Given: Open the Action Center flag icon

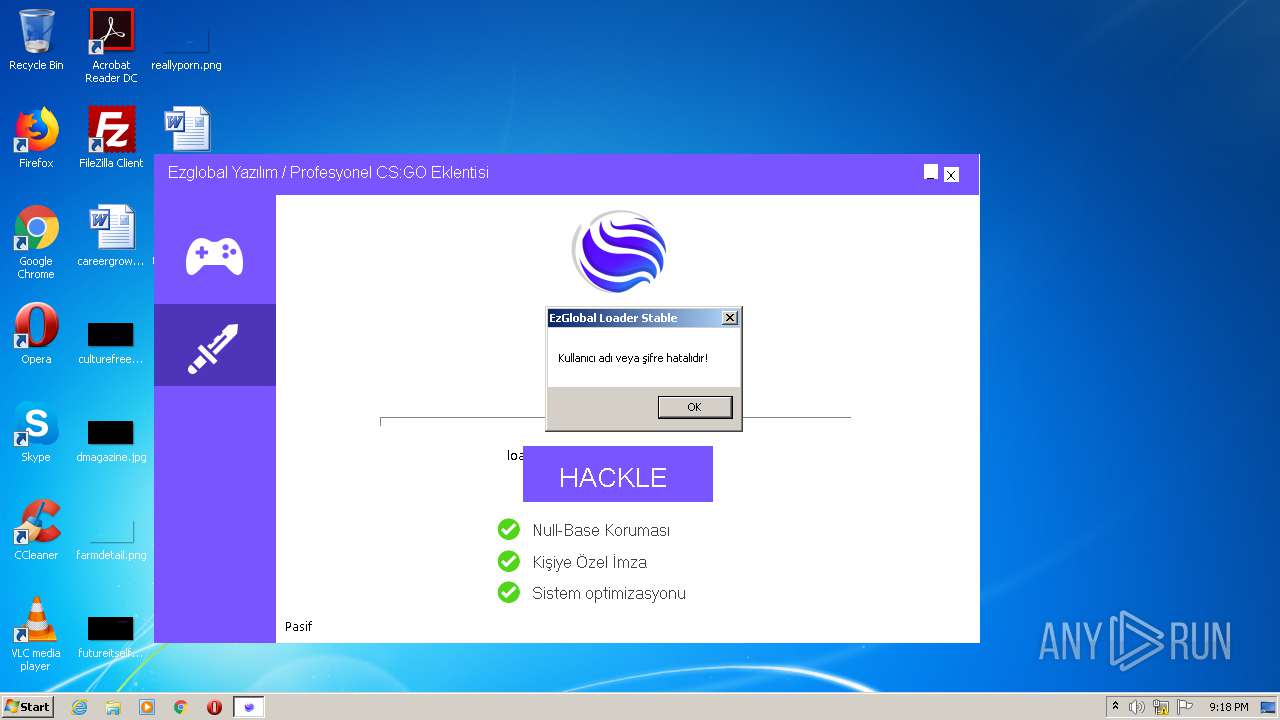Looking at the screenshot, I should [x=1185, y=707].
